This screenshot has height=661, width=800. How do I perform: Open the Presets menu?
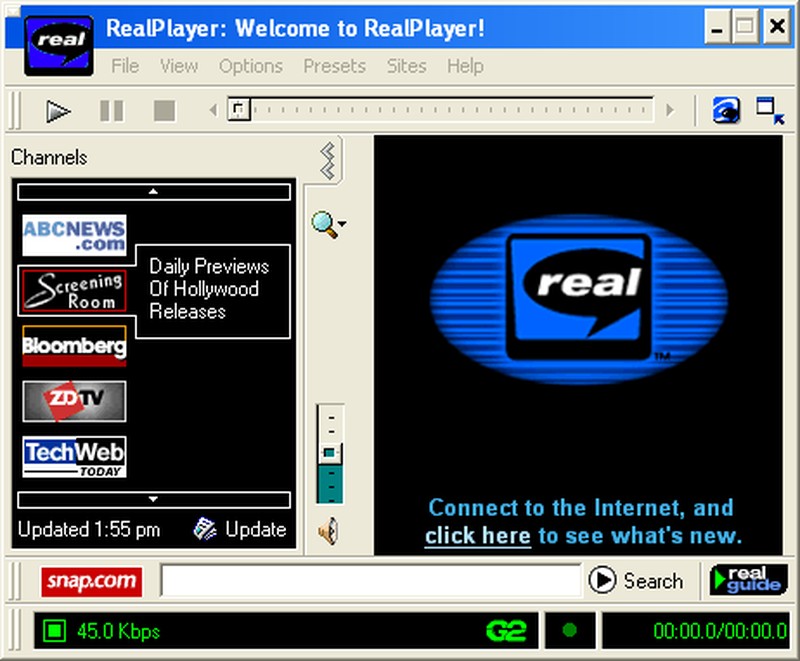334,66
